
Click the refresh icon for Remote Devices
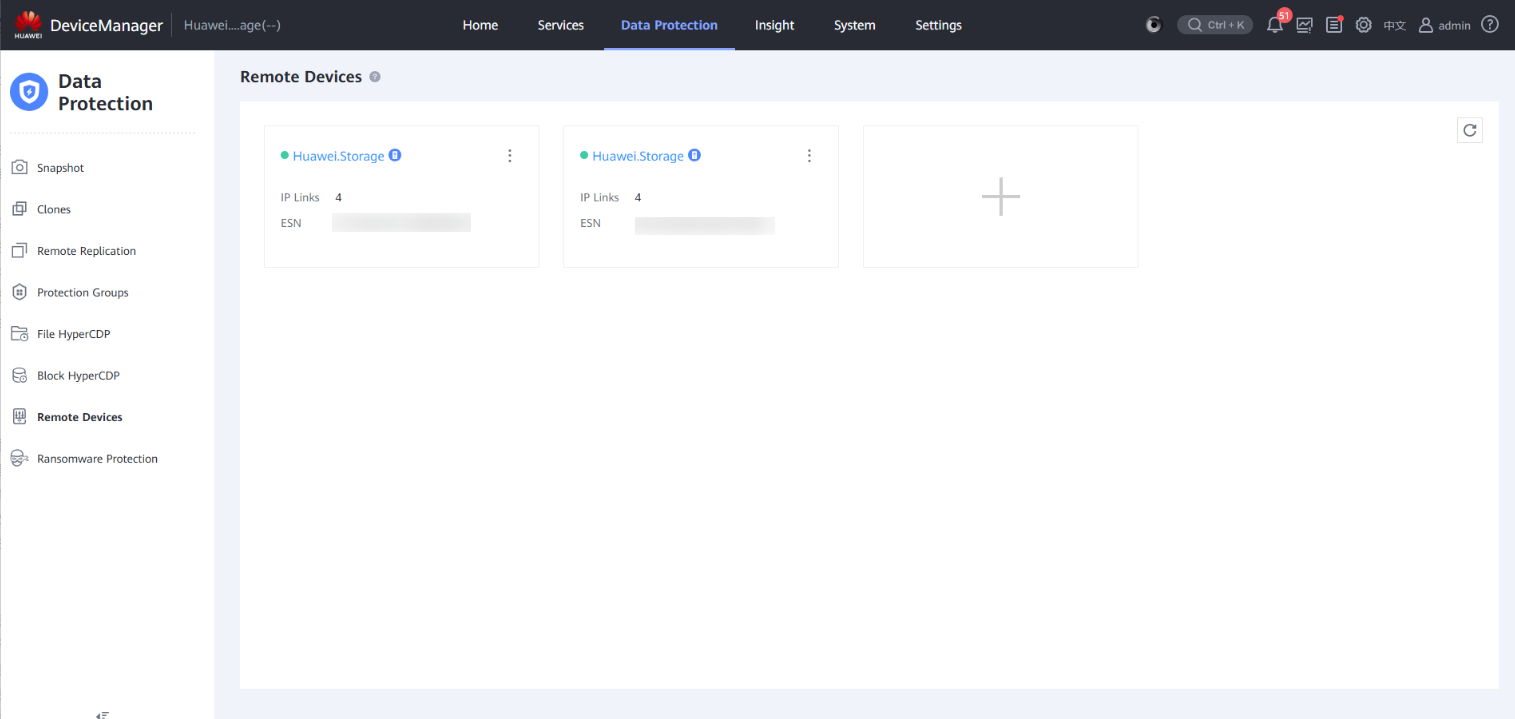(x=1469, y=130)
